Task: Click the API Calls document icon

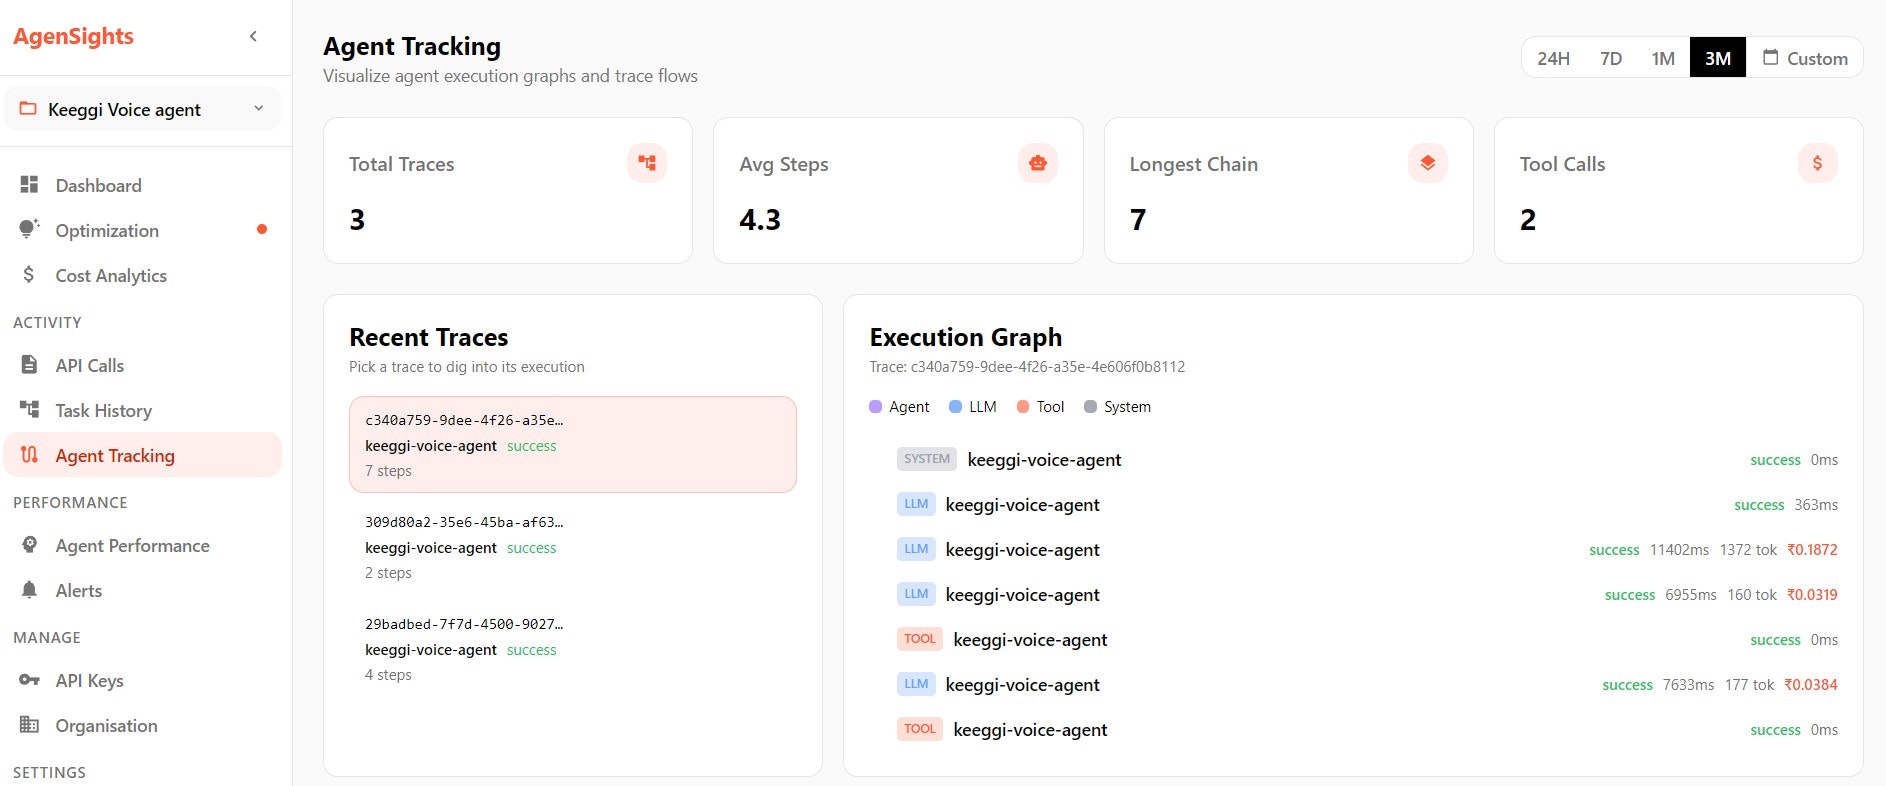Action: tap(29, 364)
